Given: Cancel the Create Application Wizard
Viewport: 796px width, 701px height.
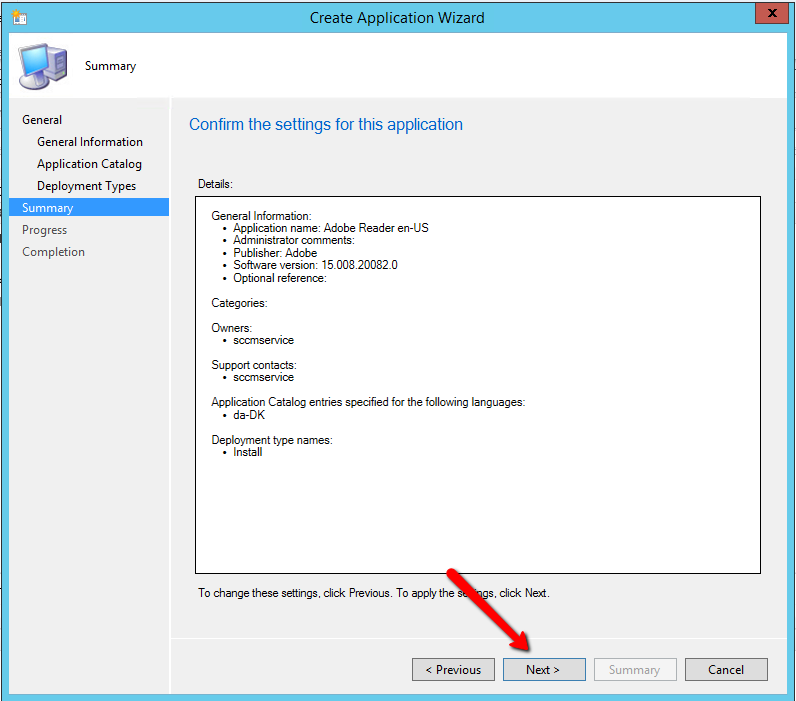Looking at the screenshot, I should [x=726, y=670].
